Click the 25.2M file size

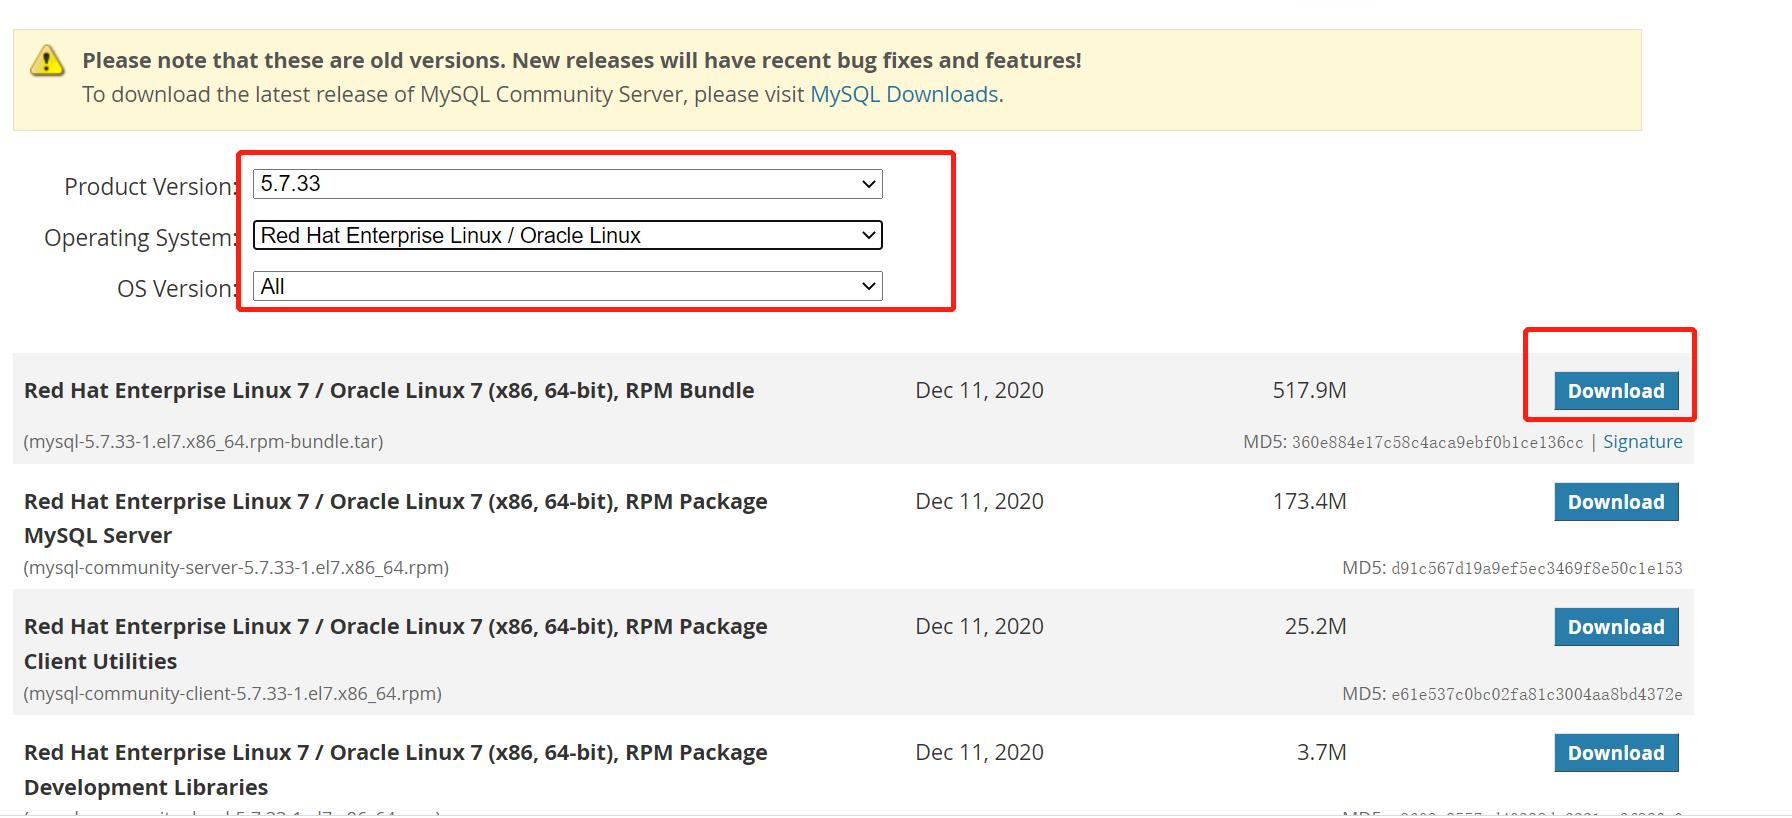pyautogui.click(x=1315, y=627)
